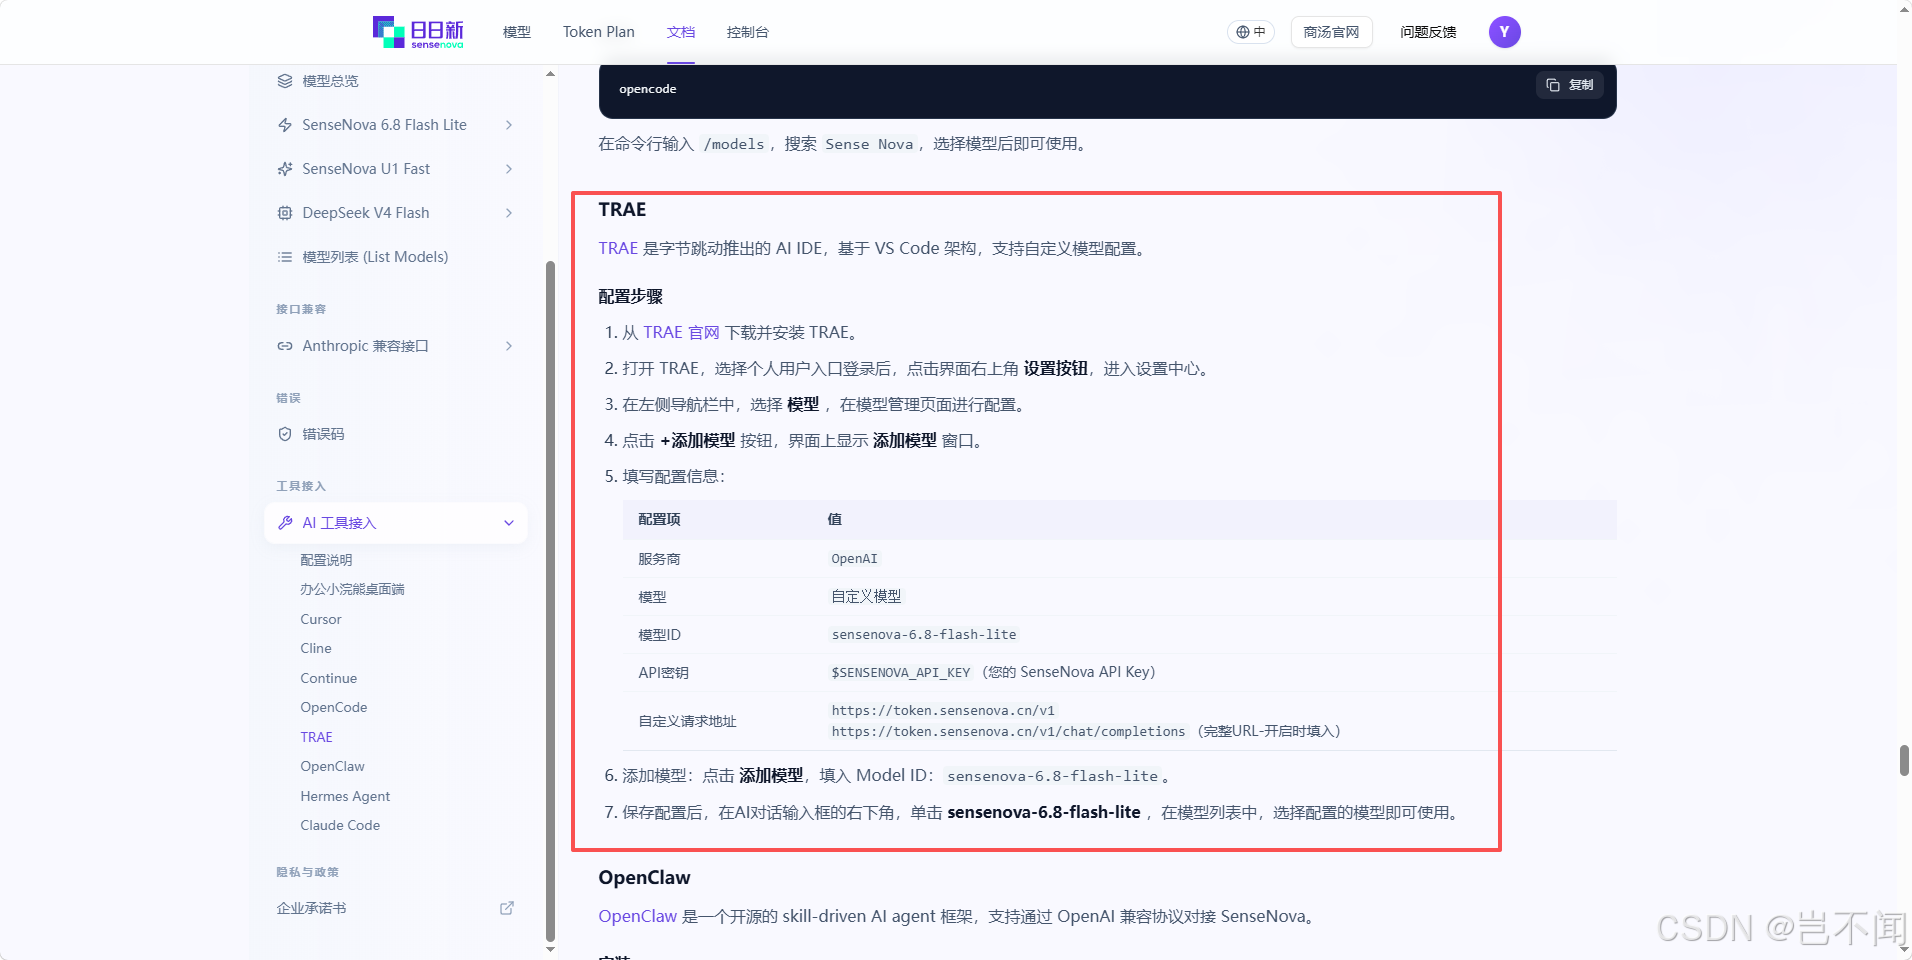
Task: Select Cursor in sidebar list
Action: 321,619
